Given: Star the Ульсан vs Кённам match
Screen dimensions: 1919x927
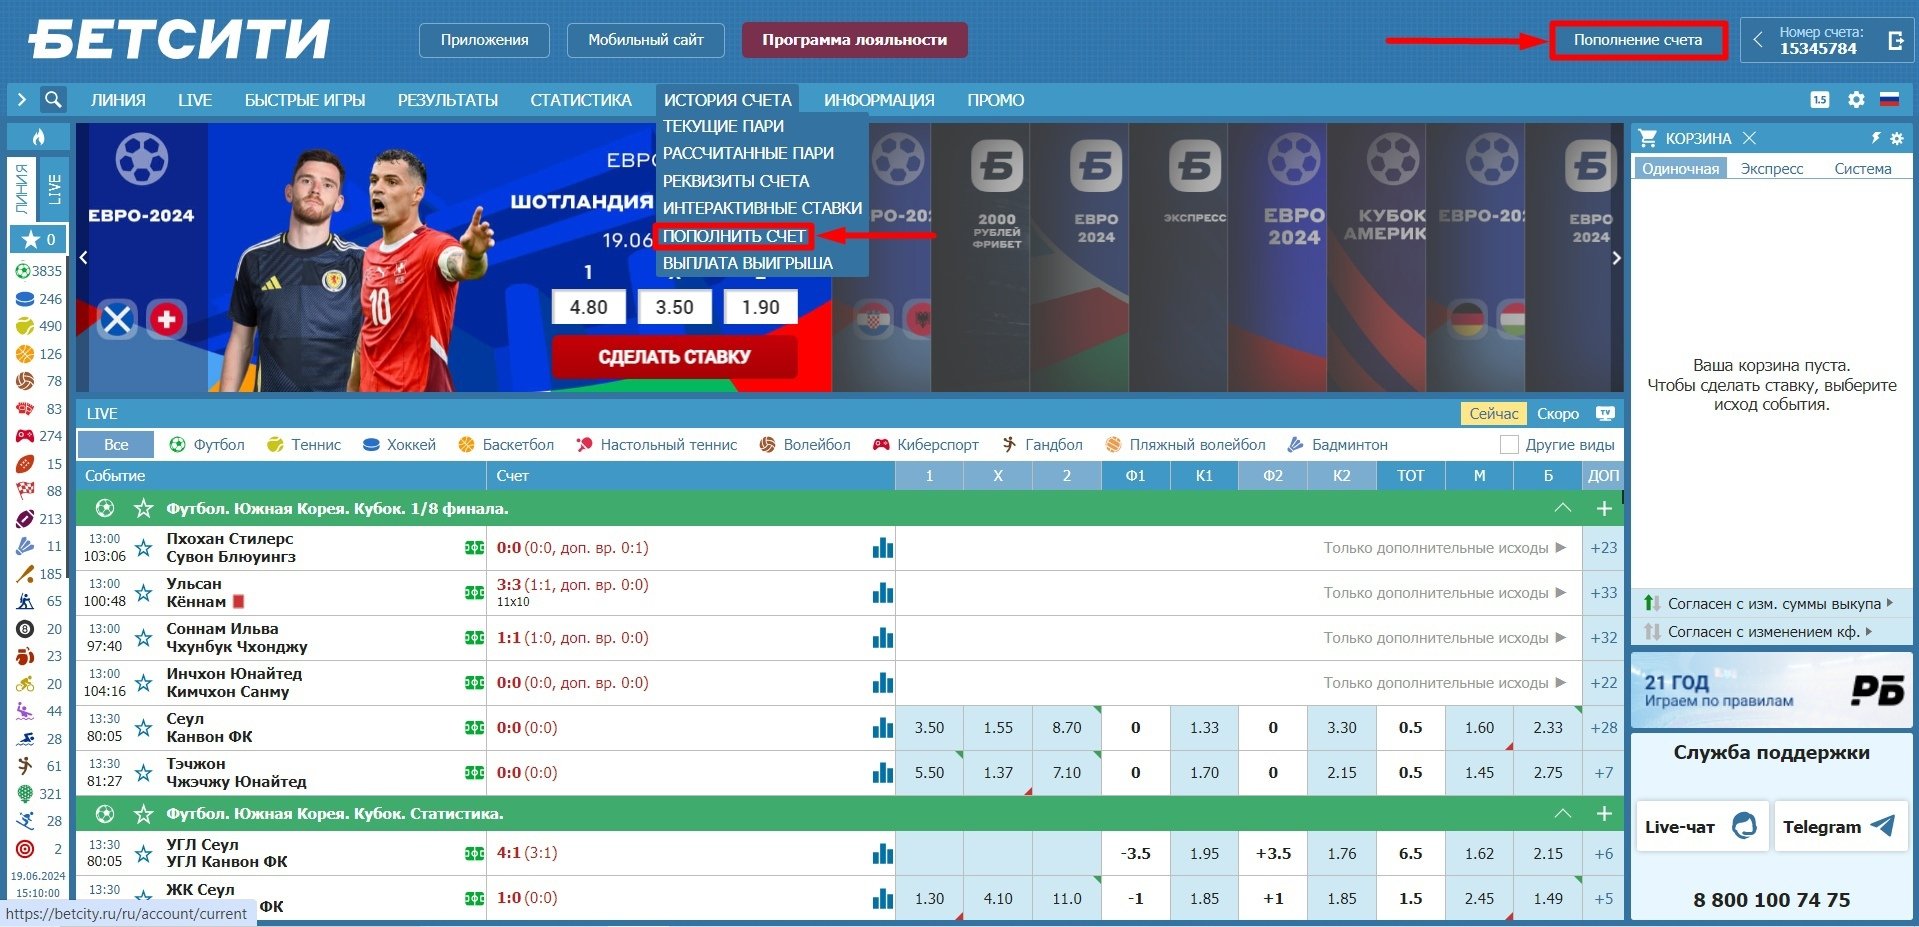Looking at the screenshot, I should tap(144, 593).
